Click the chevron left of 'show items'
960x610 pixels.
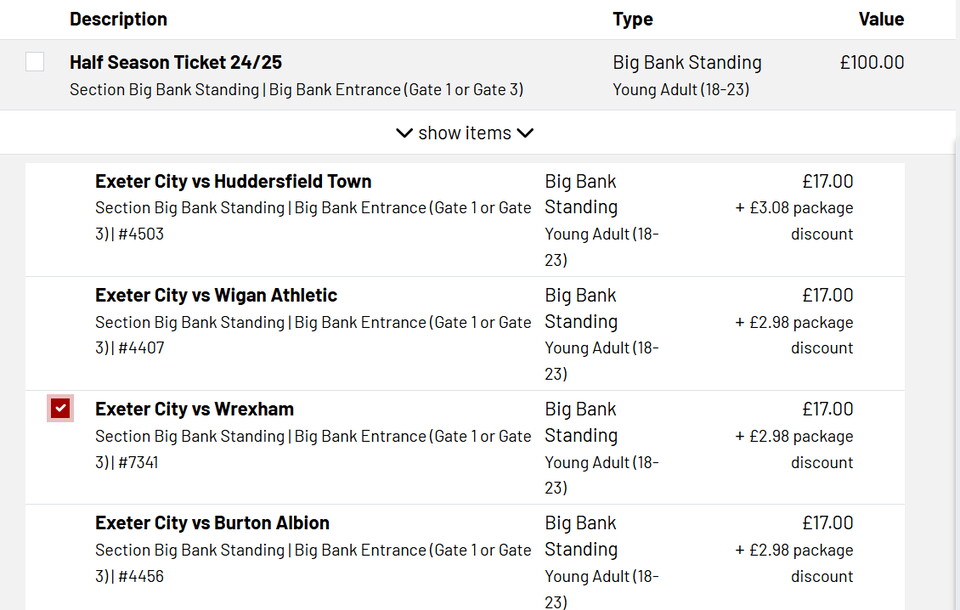(404, 133)
